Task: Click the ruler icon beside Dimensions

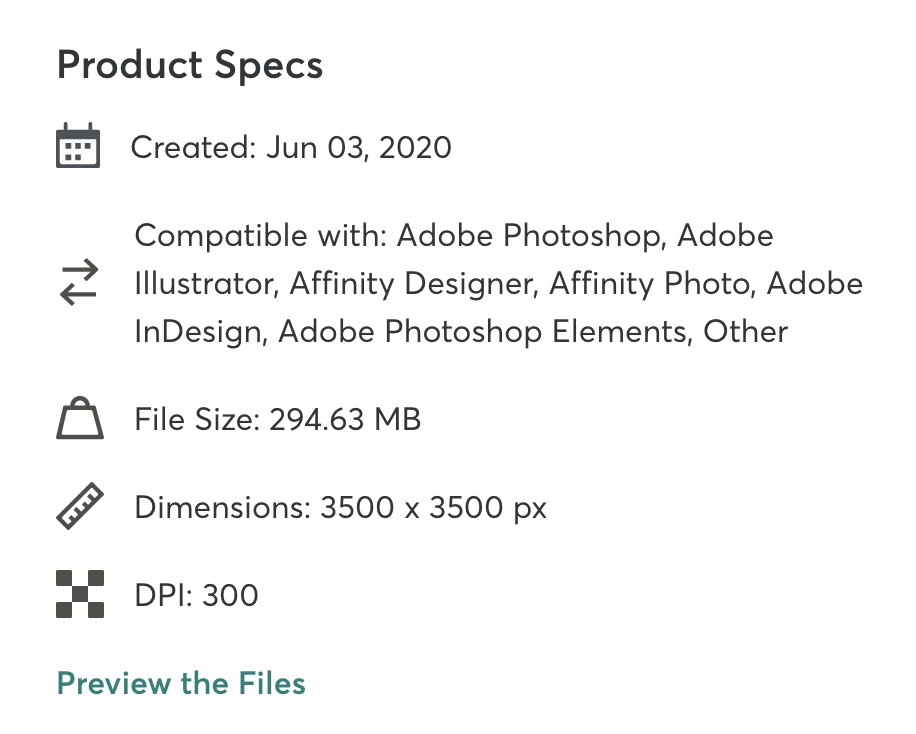Action: pos(80,507)
